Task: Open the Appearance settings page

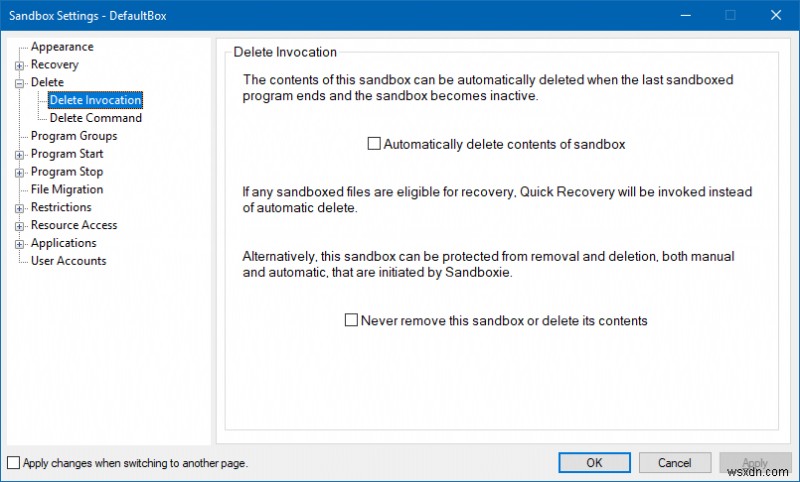Action: click(62, 47)
